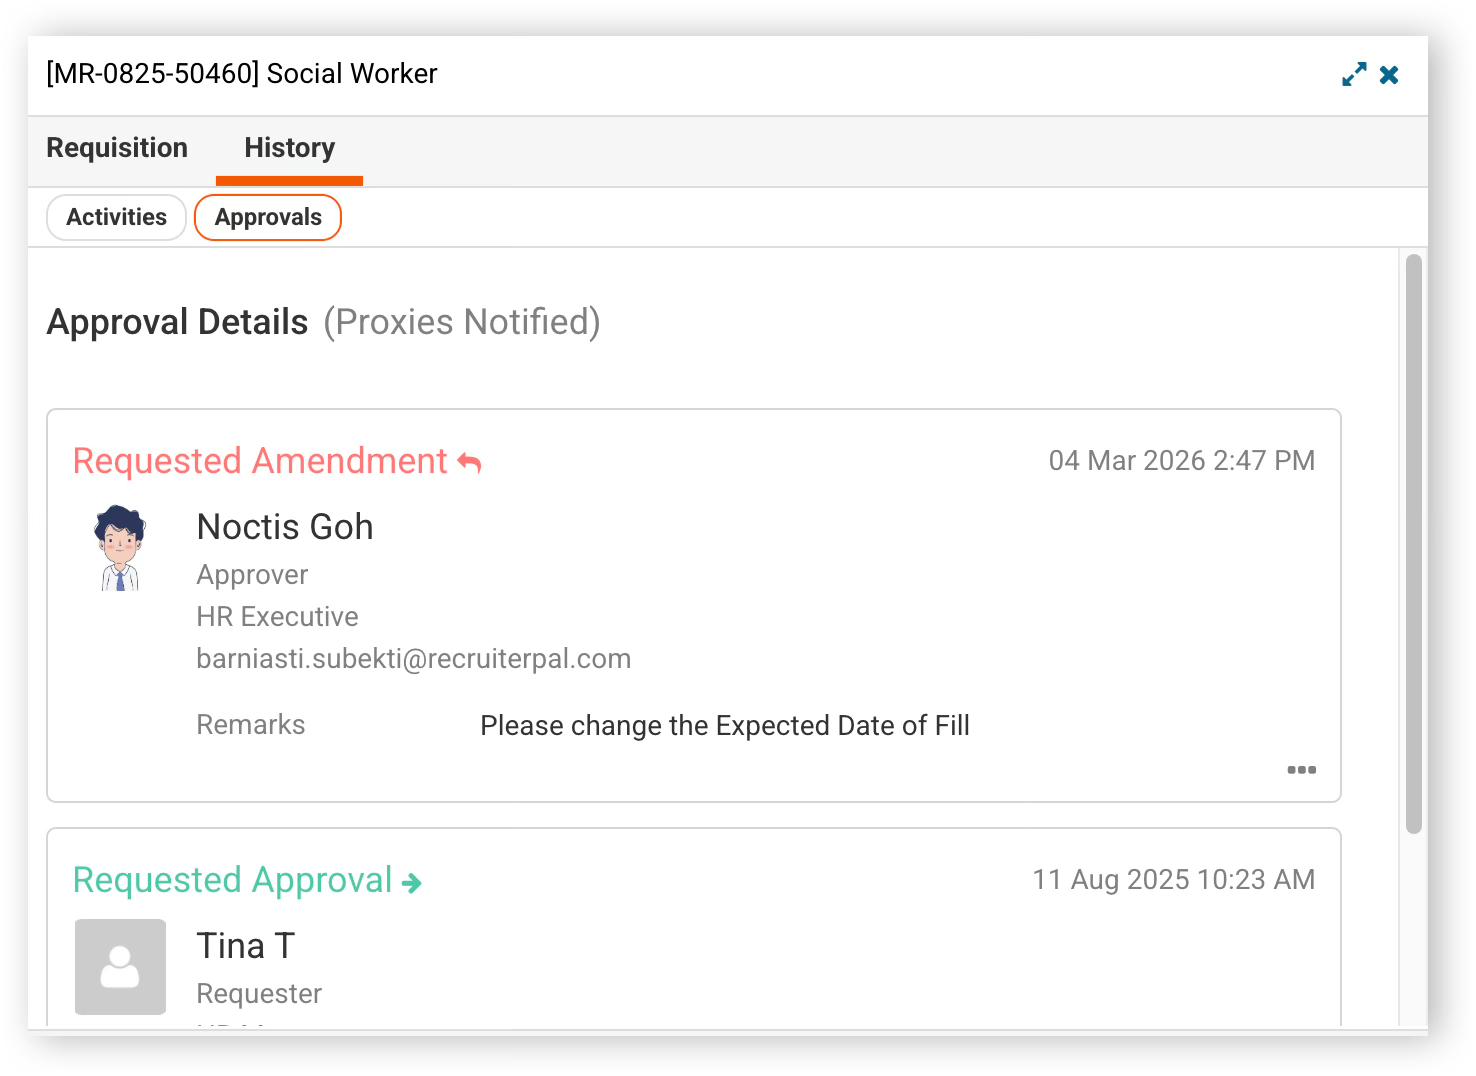Click the Noctis Goh approver name
This screenshot has height=1076, width=1476.
285,527
